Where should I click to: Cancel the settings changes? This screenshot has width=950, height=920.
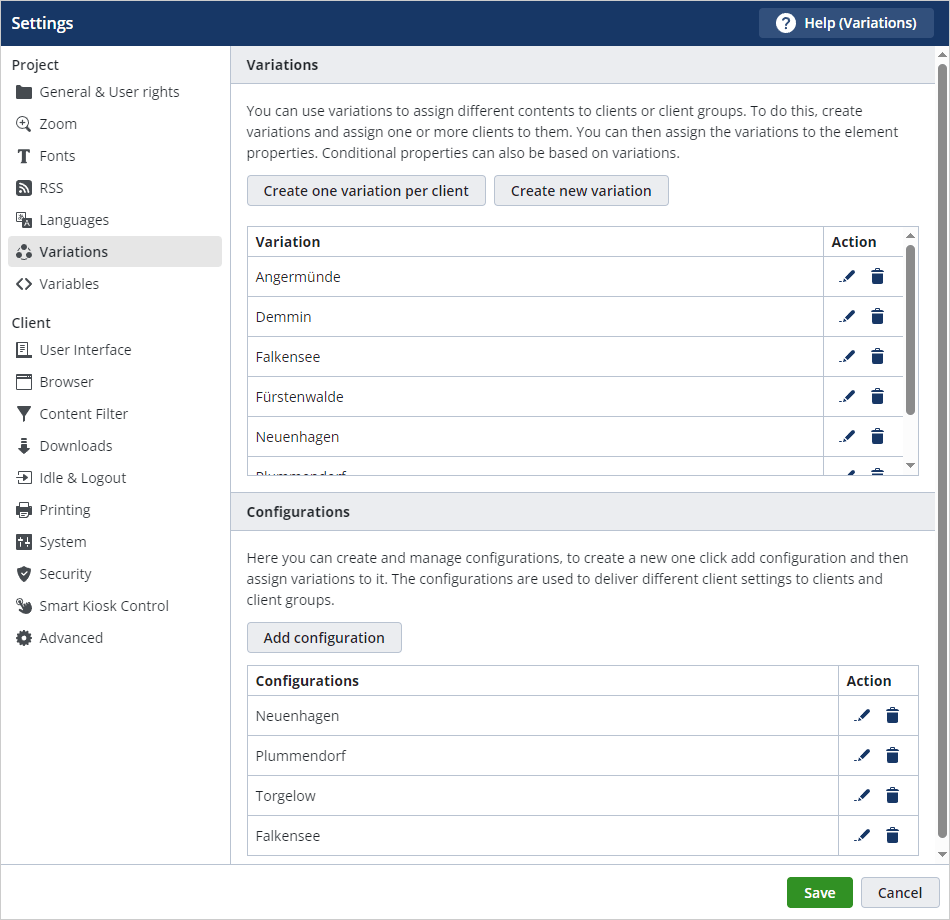pyautogui.click(x=899, y=892)
